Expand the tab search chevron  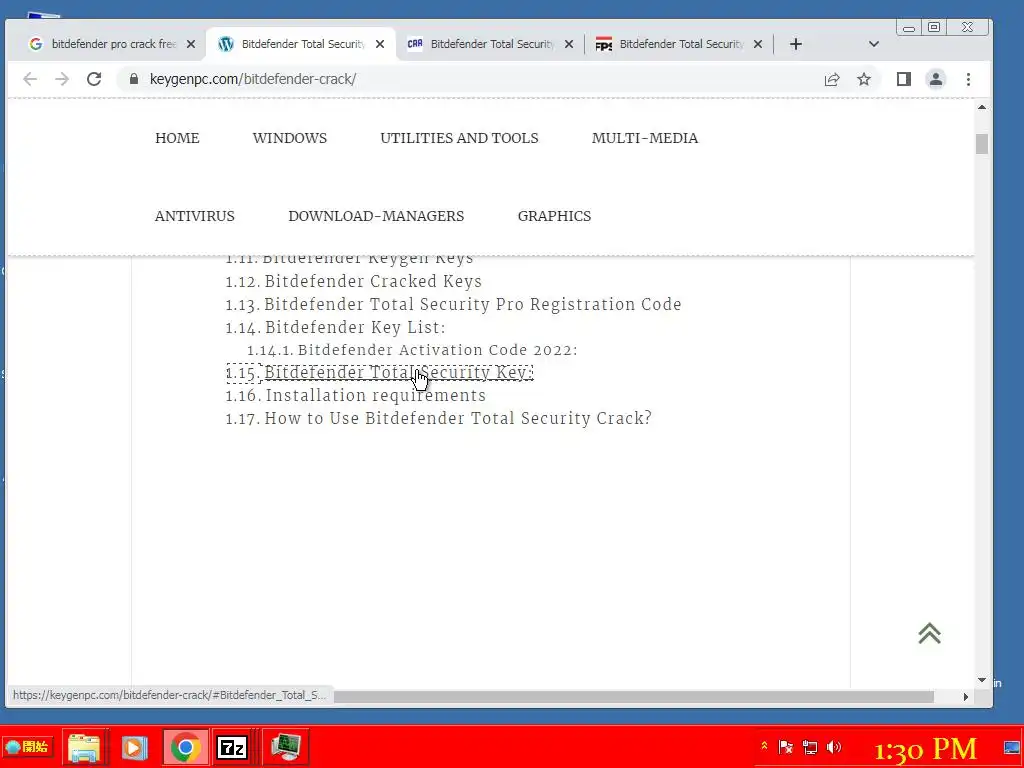tap(874, 44)
